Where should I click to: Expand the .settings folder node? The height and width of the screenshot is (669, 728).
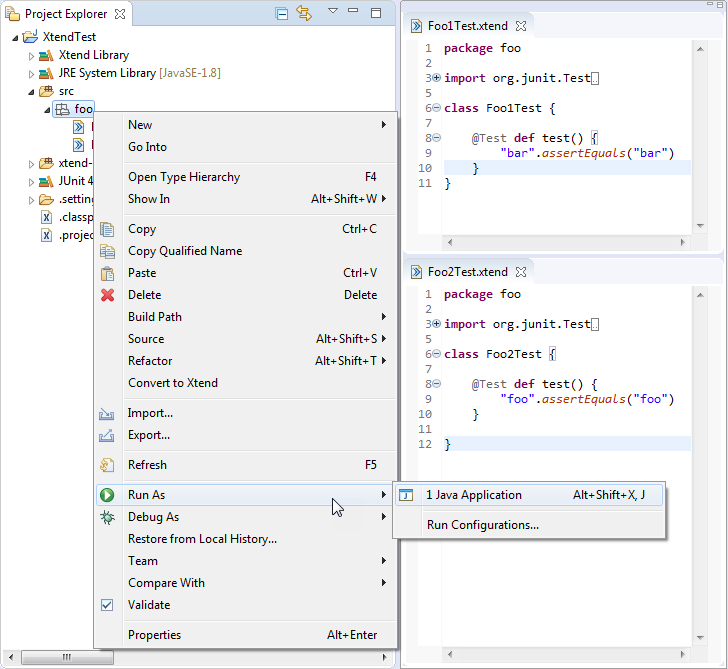pyautogui.click(x=31, y=200)
